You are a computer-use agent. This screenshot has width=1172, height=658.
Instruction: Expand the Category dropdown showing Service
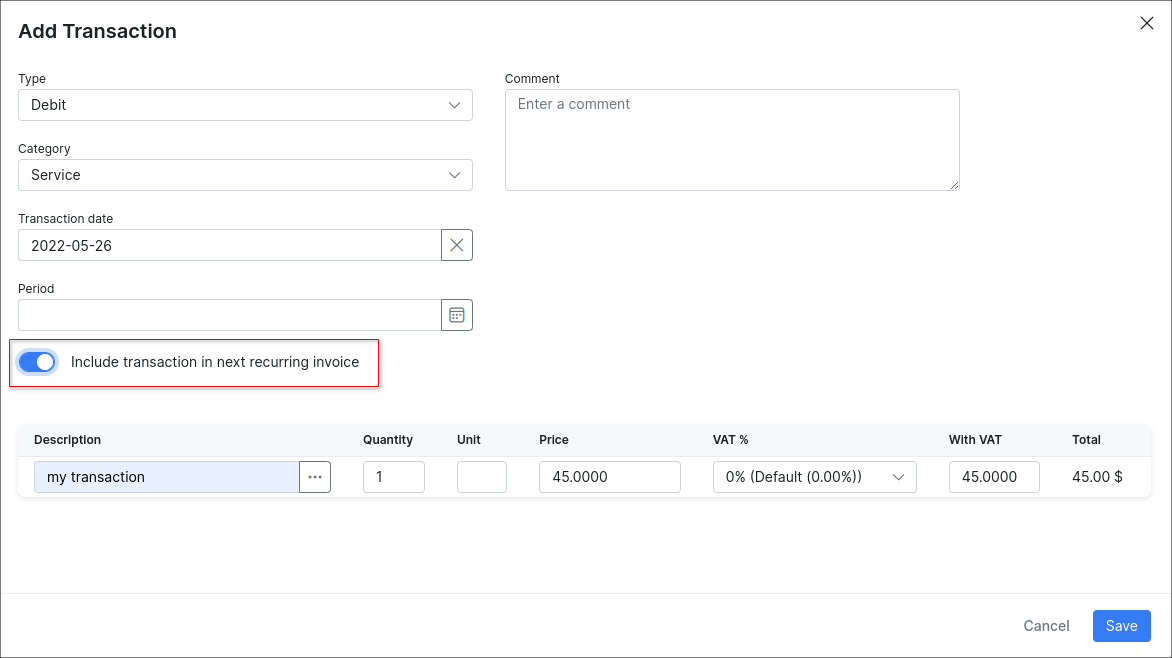coord(245,175)
